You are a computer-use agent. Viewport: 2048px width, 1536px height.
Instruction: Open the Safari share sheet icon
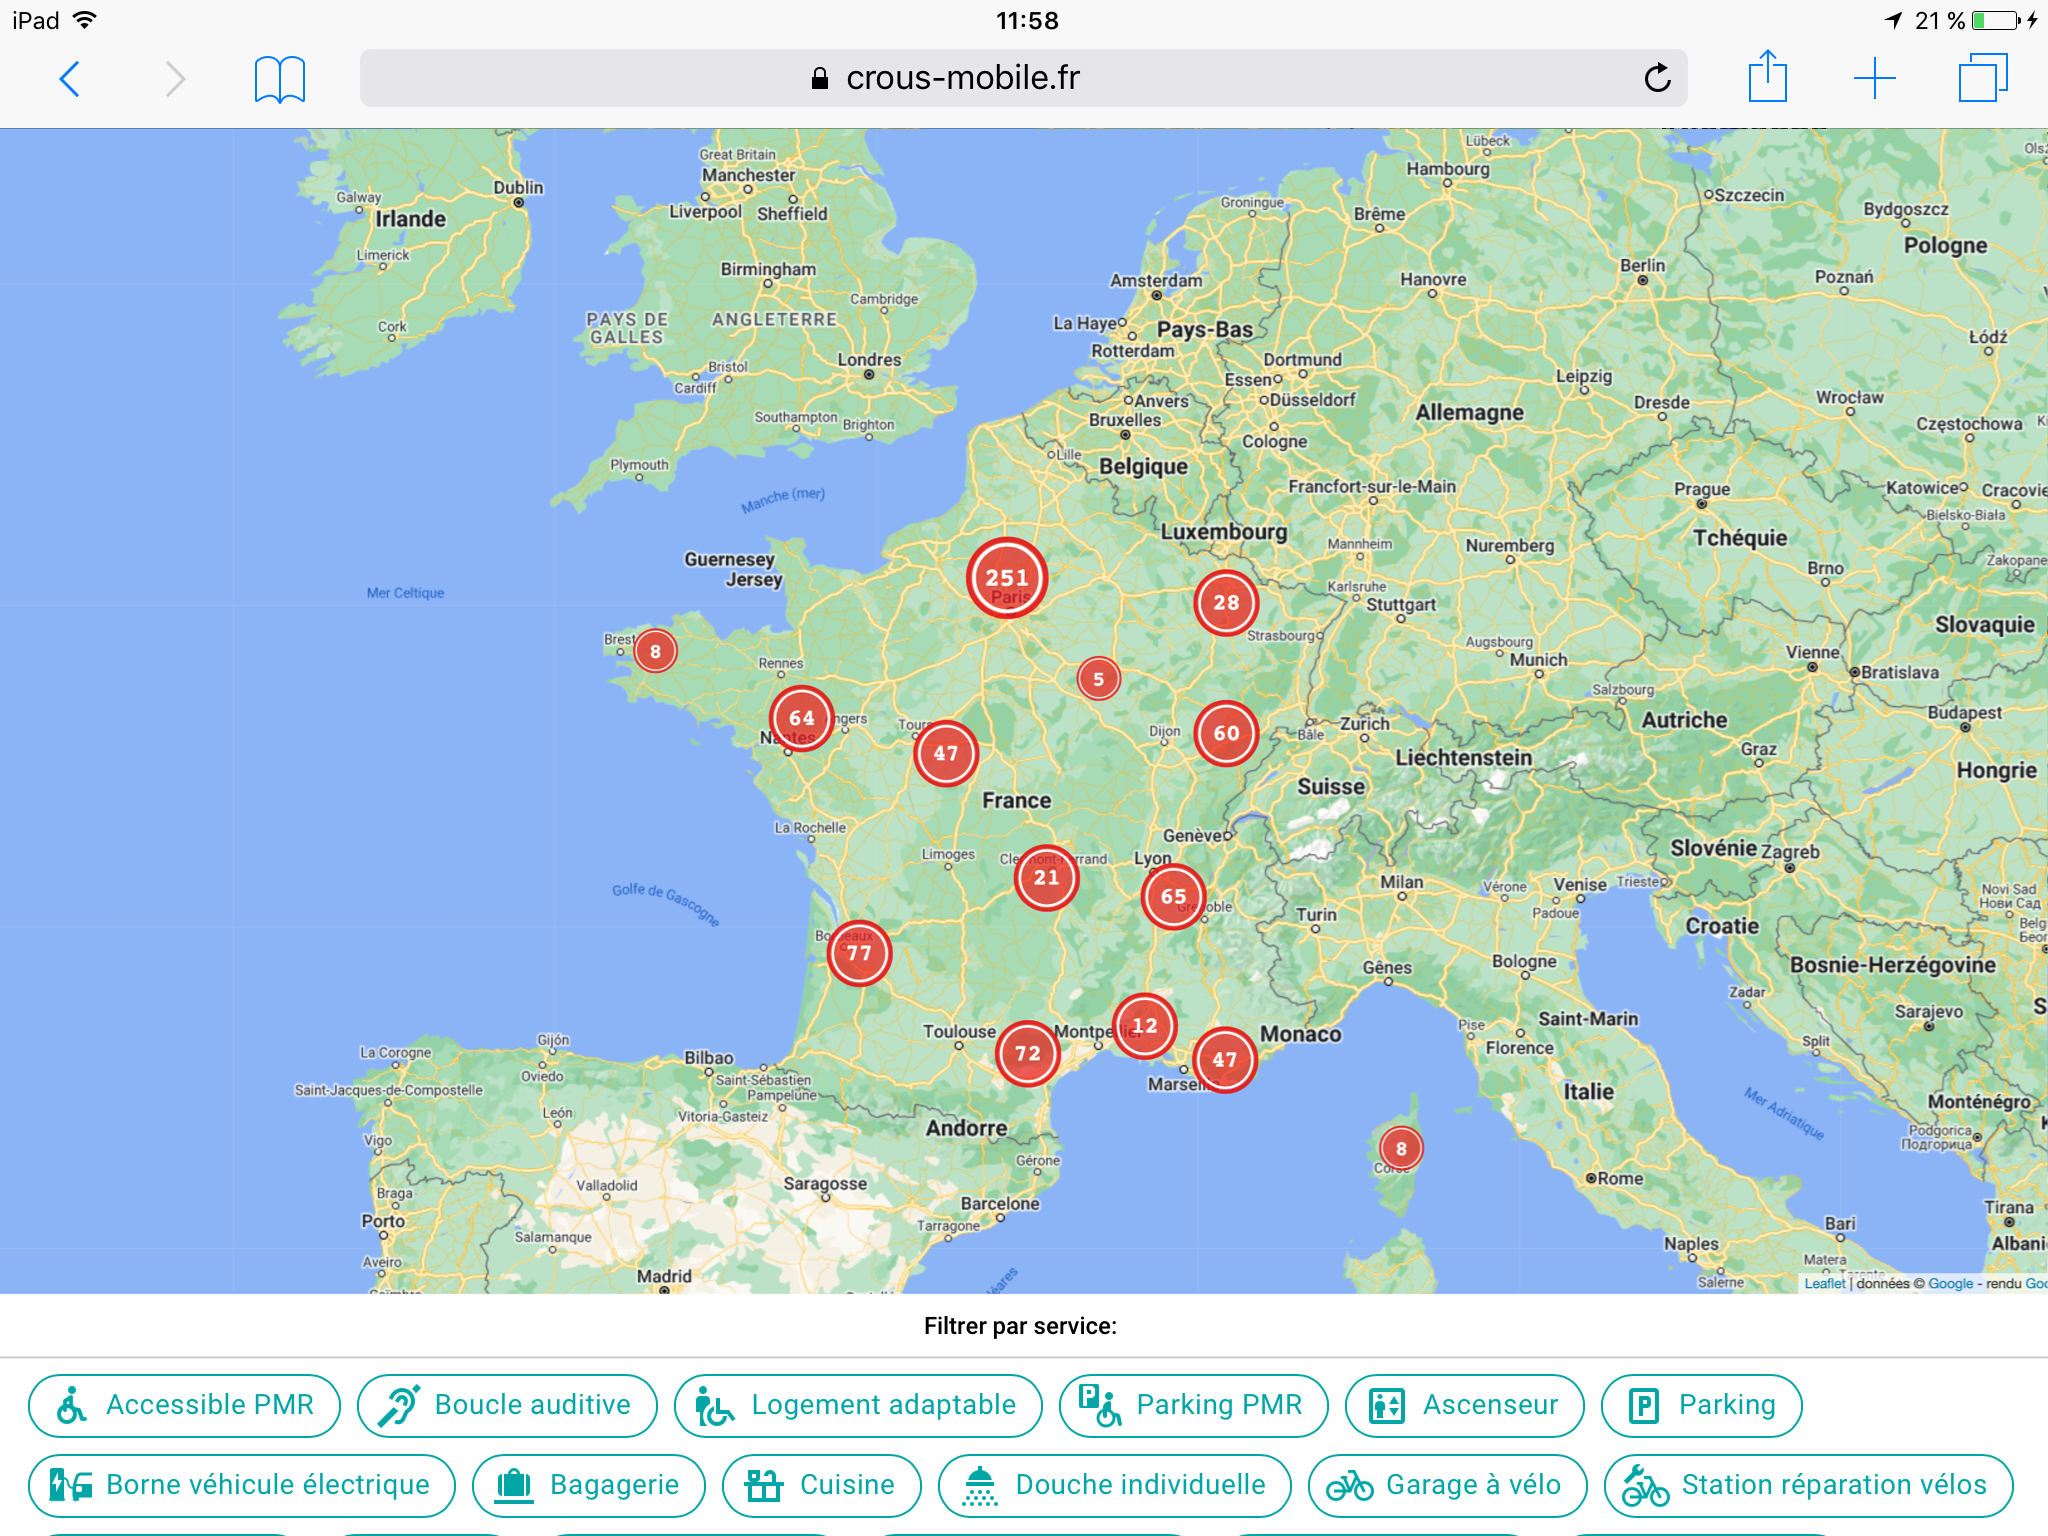[1768, 76]
